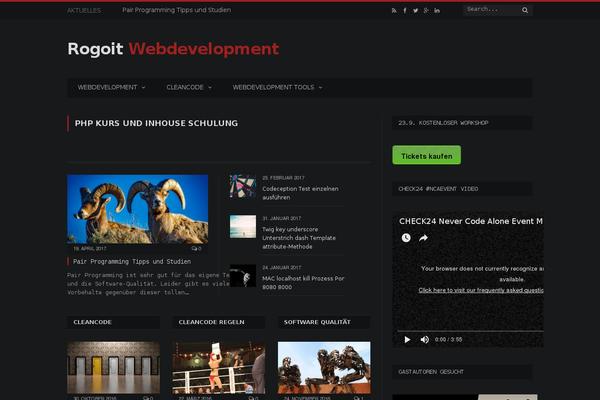Click the video time 0:00 / 3:55

(448, 340)
